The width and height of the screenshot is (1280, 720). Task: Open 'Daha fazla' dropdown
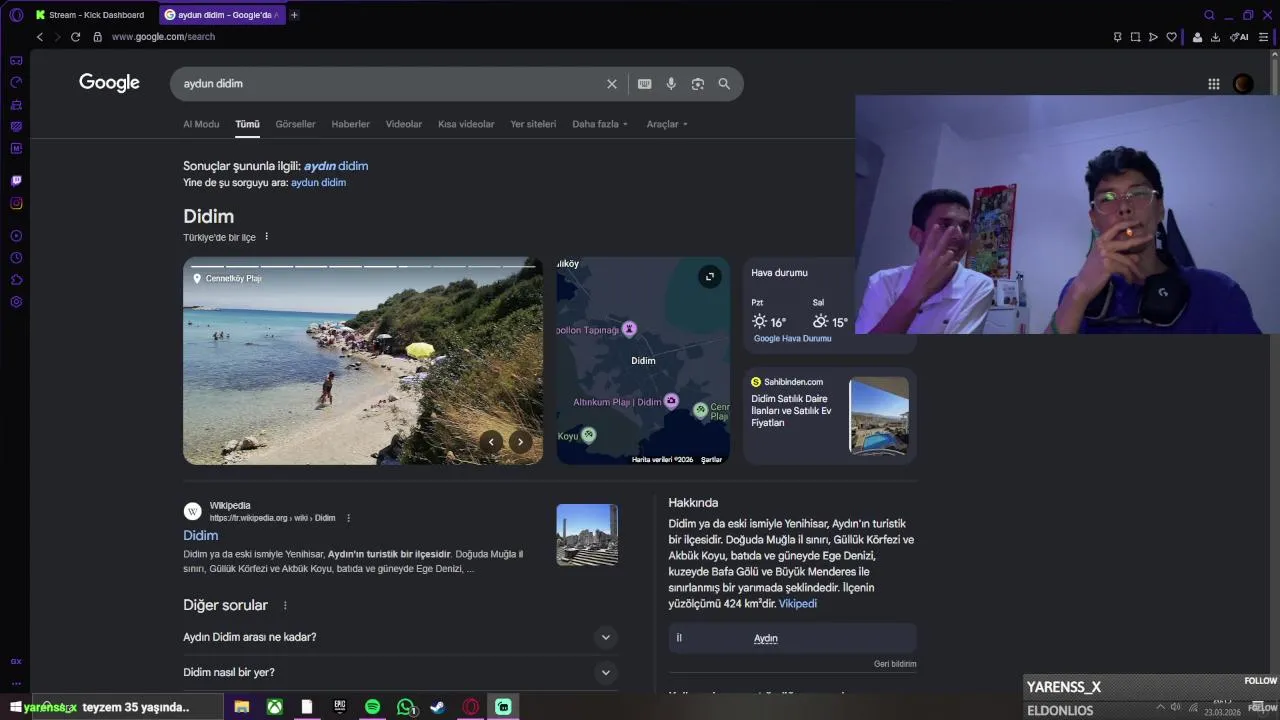600,124
